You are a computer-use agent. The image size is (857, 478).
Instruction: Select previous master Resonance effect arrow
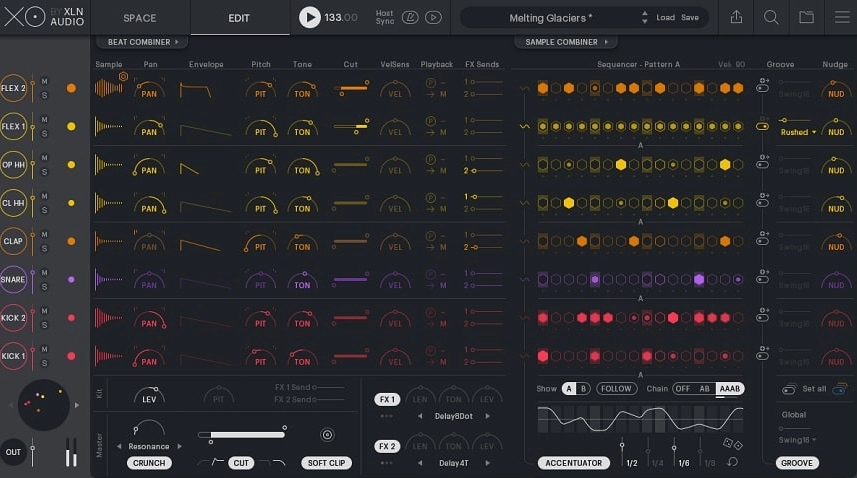pyautogui.click(x=119, y=447)
